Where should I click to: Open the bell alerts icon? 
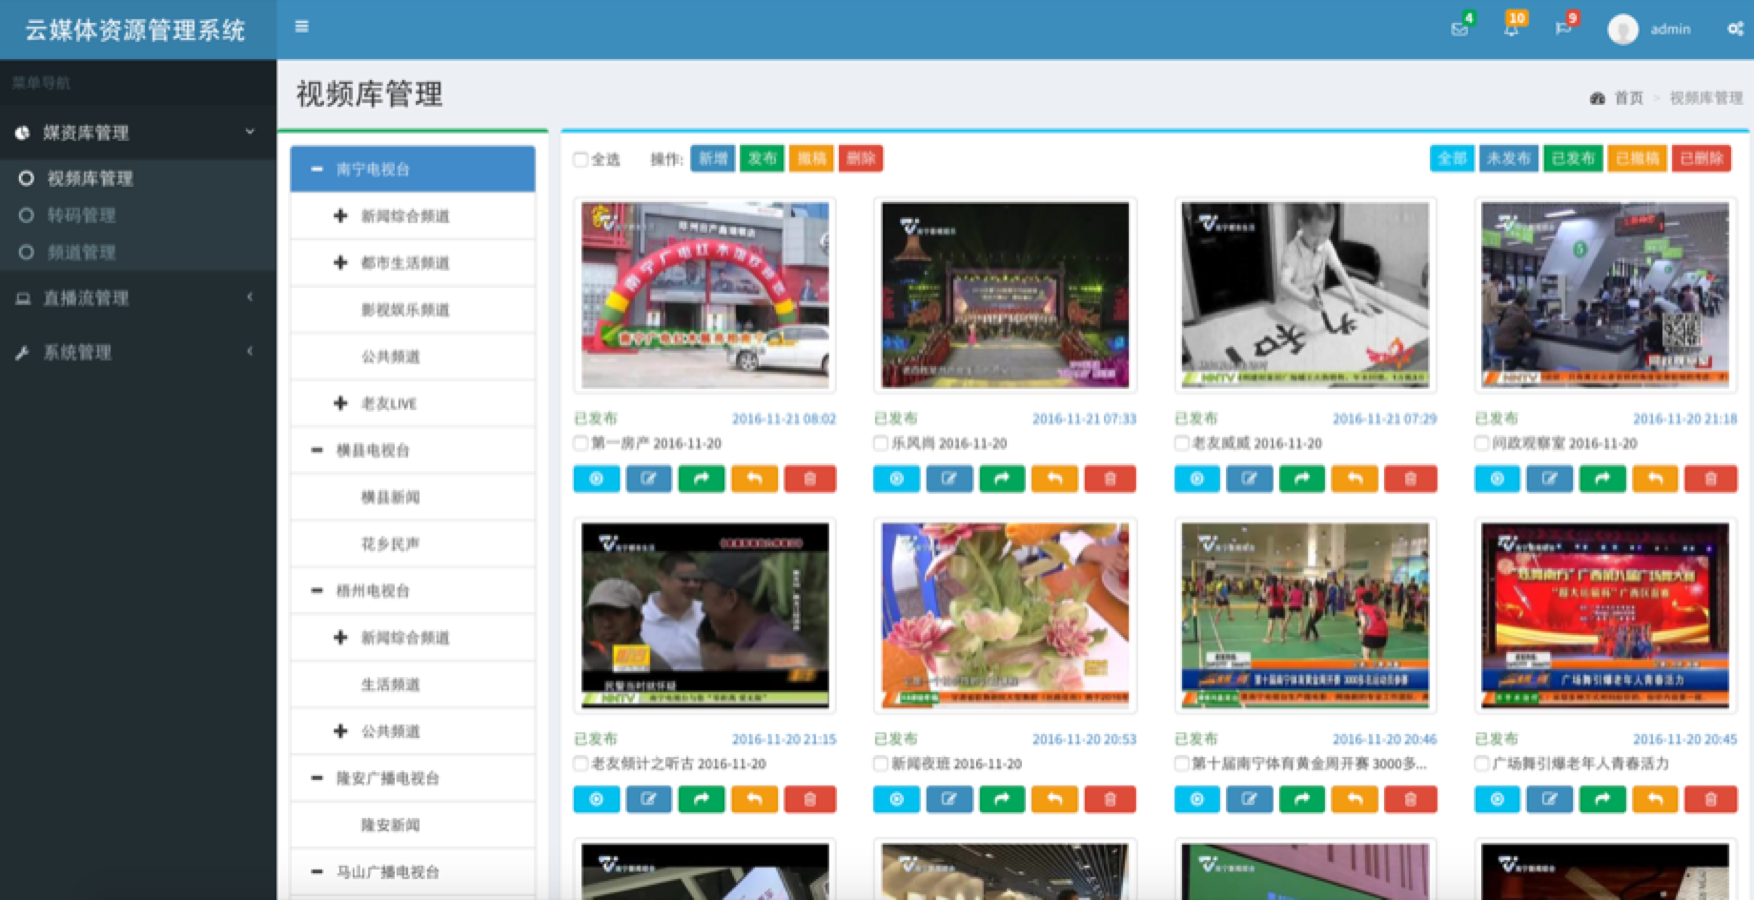tap(1511, 29)
